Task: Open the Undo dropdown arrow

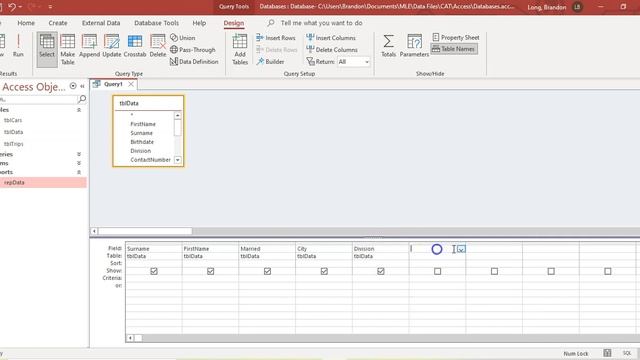Action: pyautogui.click(x=20, y=7)
